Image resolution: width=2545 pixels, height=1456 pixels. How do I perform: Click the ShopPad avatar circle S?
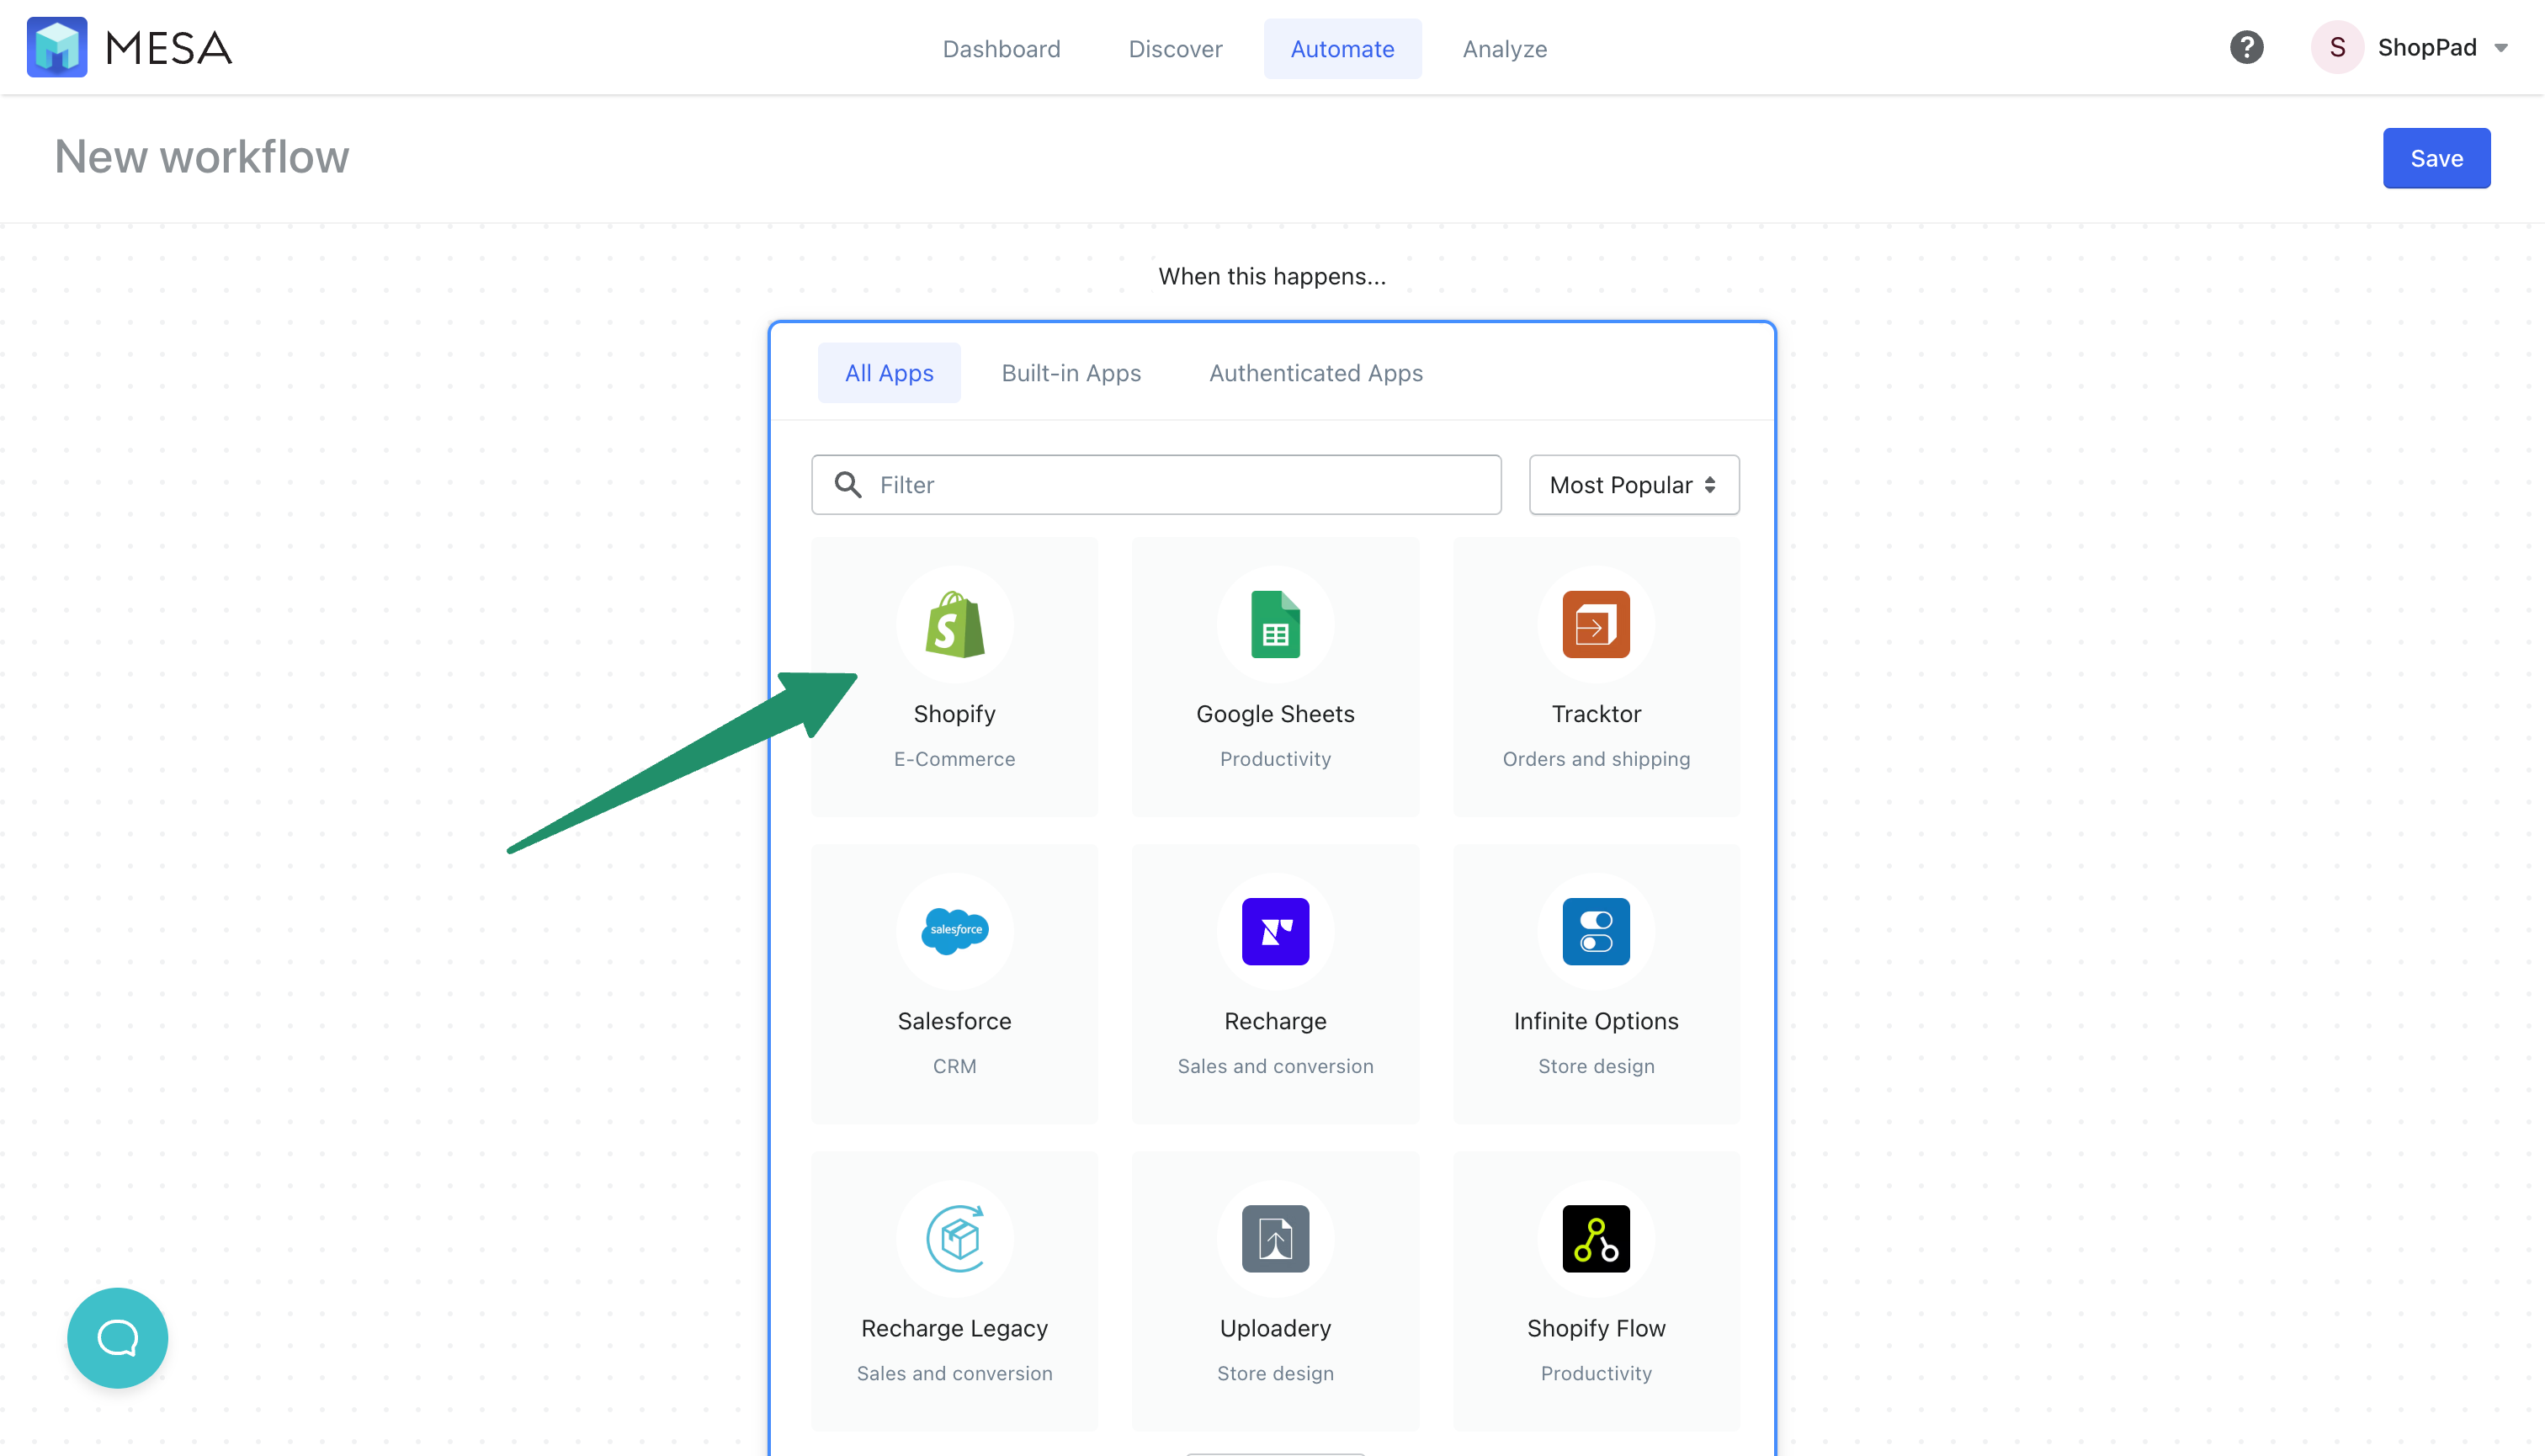pos(2337,47)
